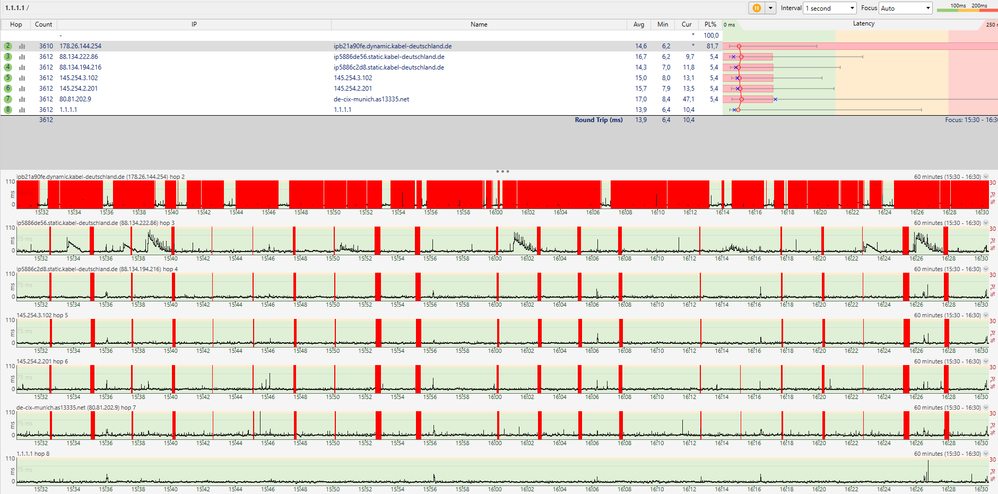Open the chevron menu on hop 8 graph

(986, 453)
